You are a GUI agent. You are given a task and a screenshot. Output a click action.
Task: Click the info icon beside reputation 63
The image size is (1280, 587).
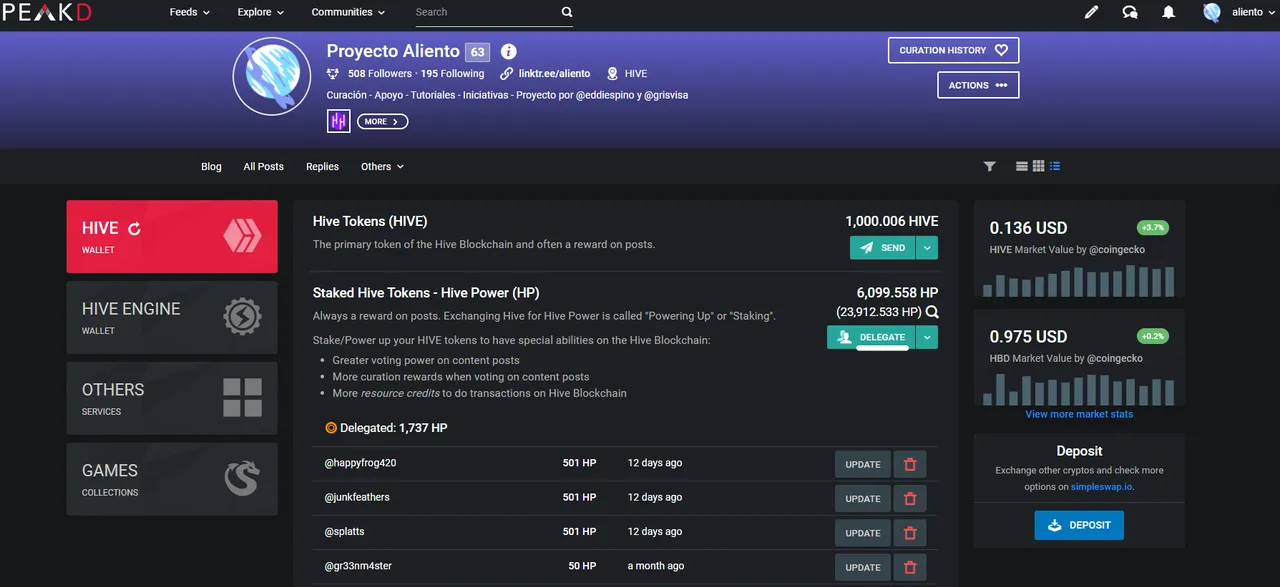pos(508,51)
